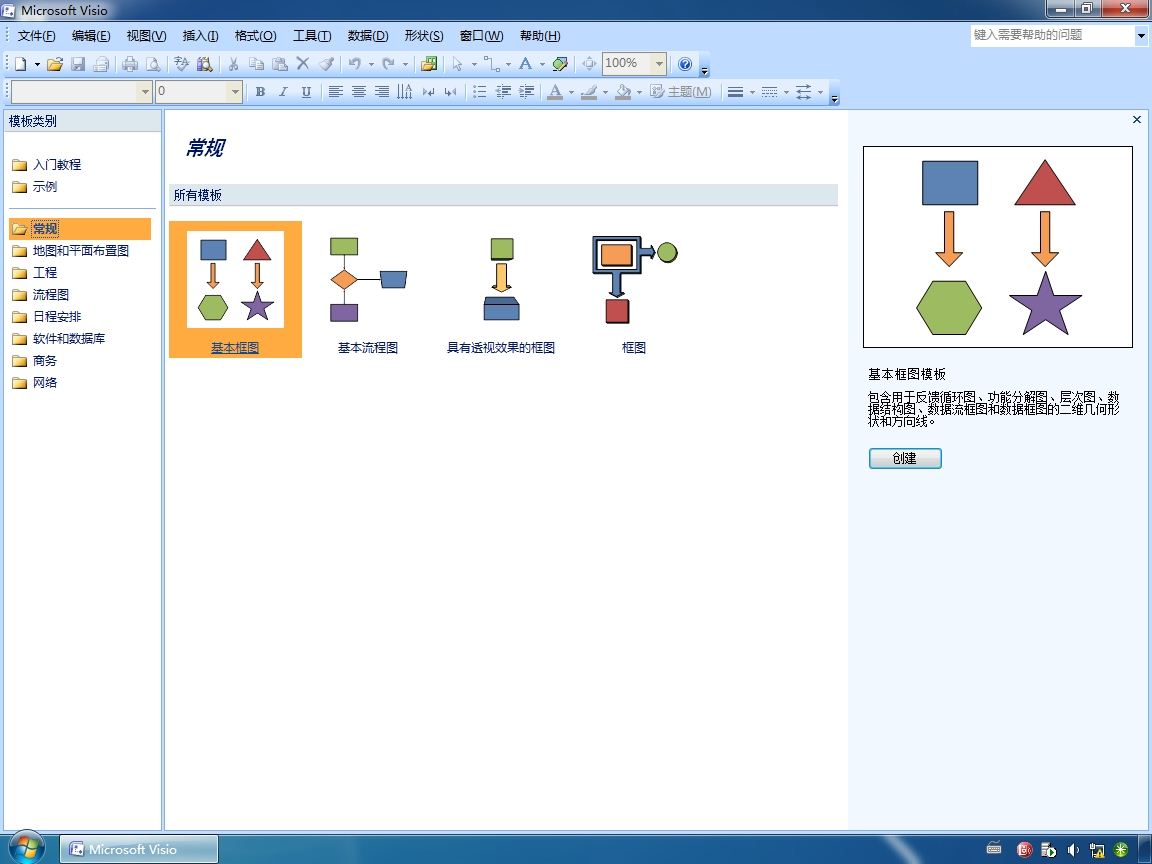This screenshot has height=864, width=1152.
Task: Apply the Line Color pen swatch
Action: [x=589, y=92]
